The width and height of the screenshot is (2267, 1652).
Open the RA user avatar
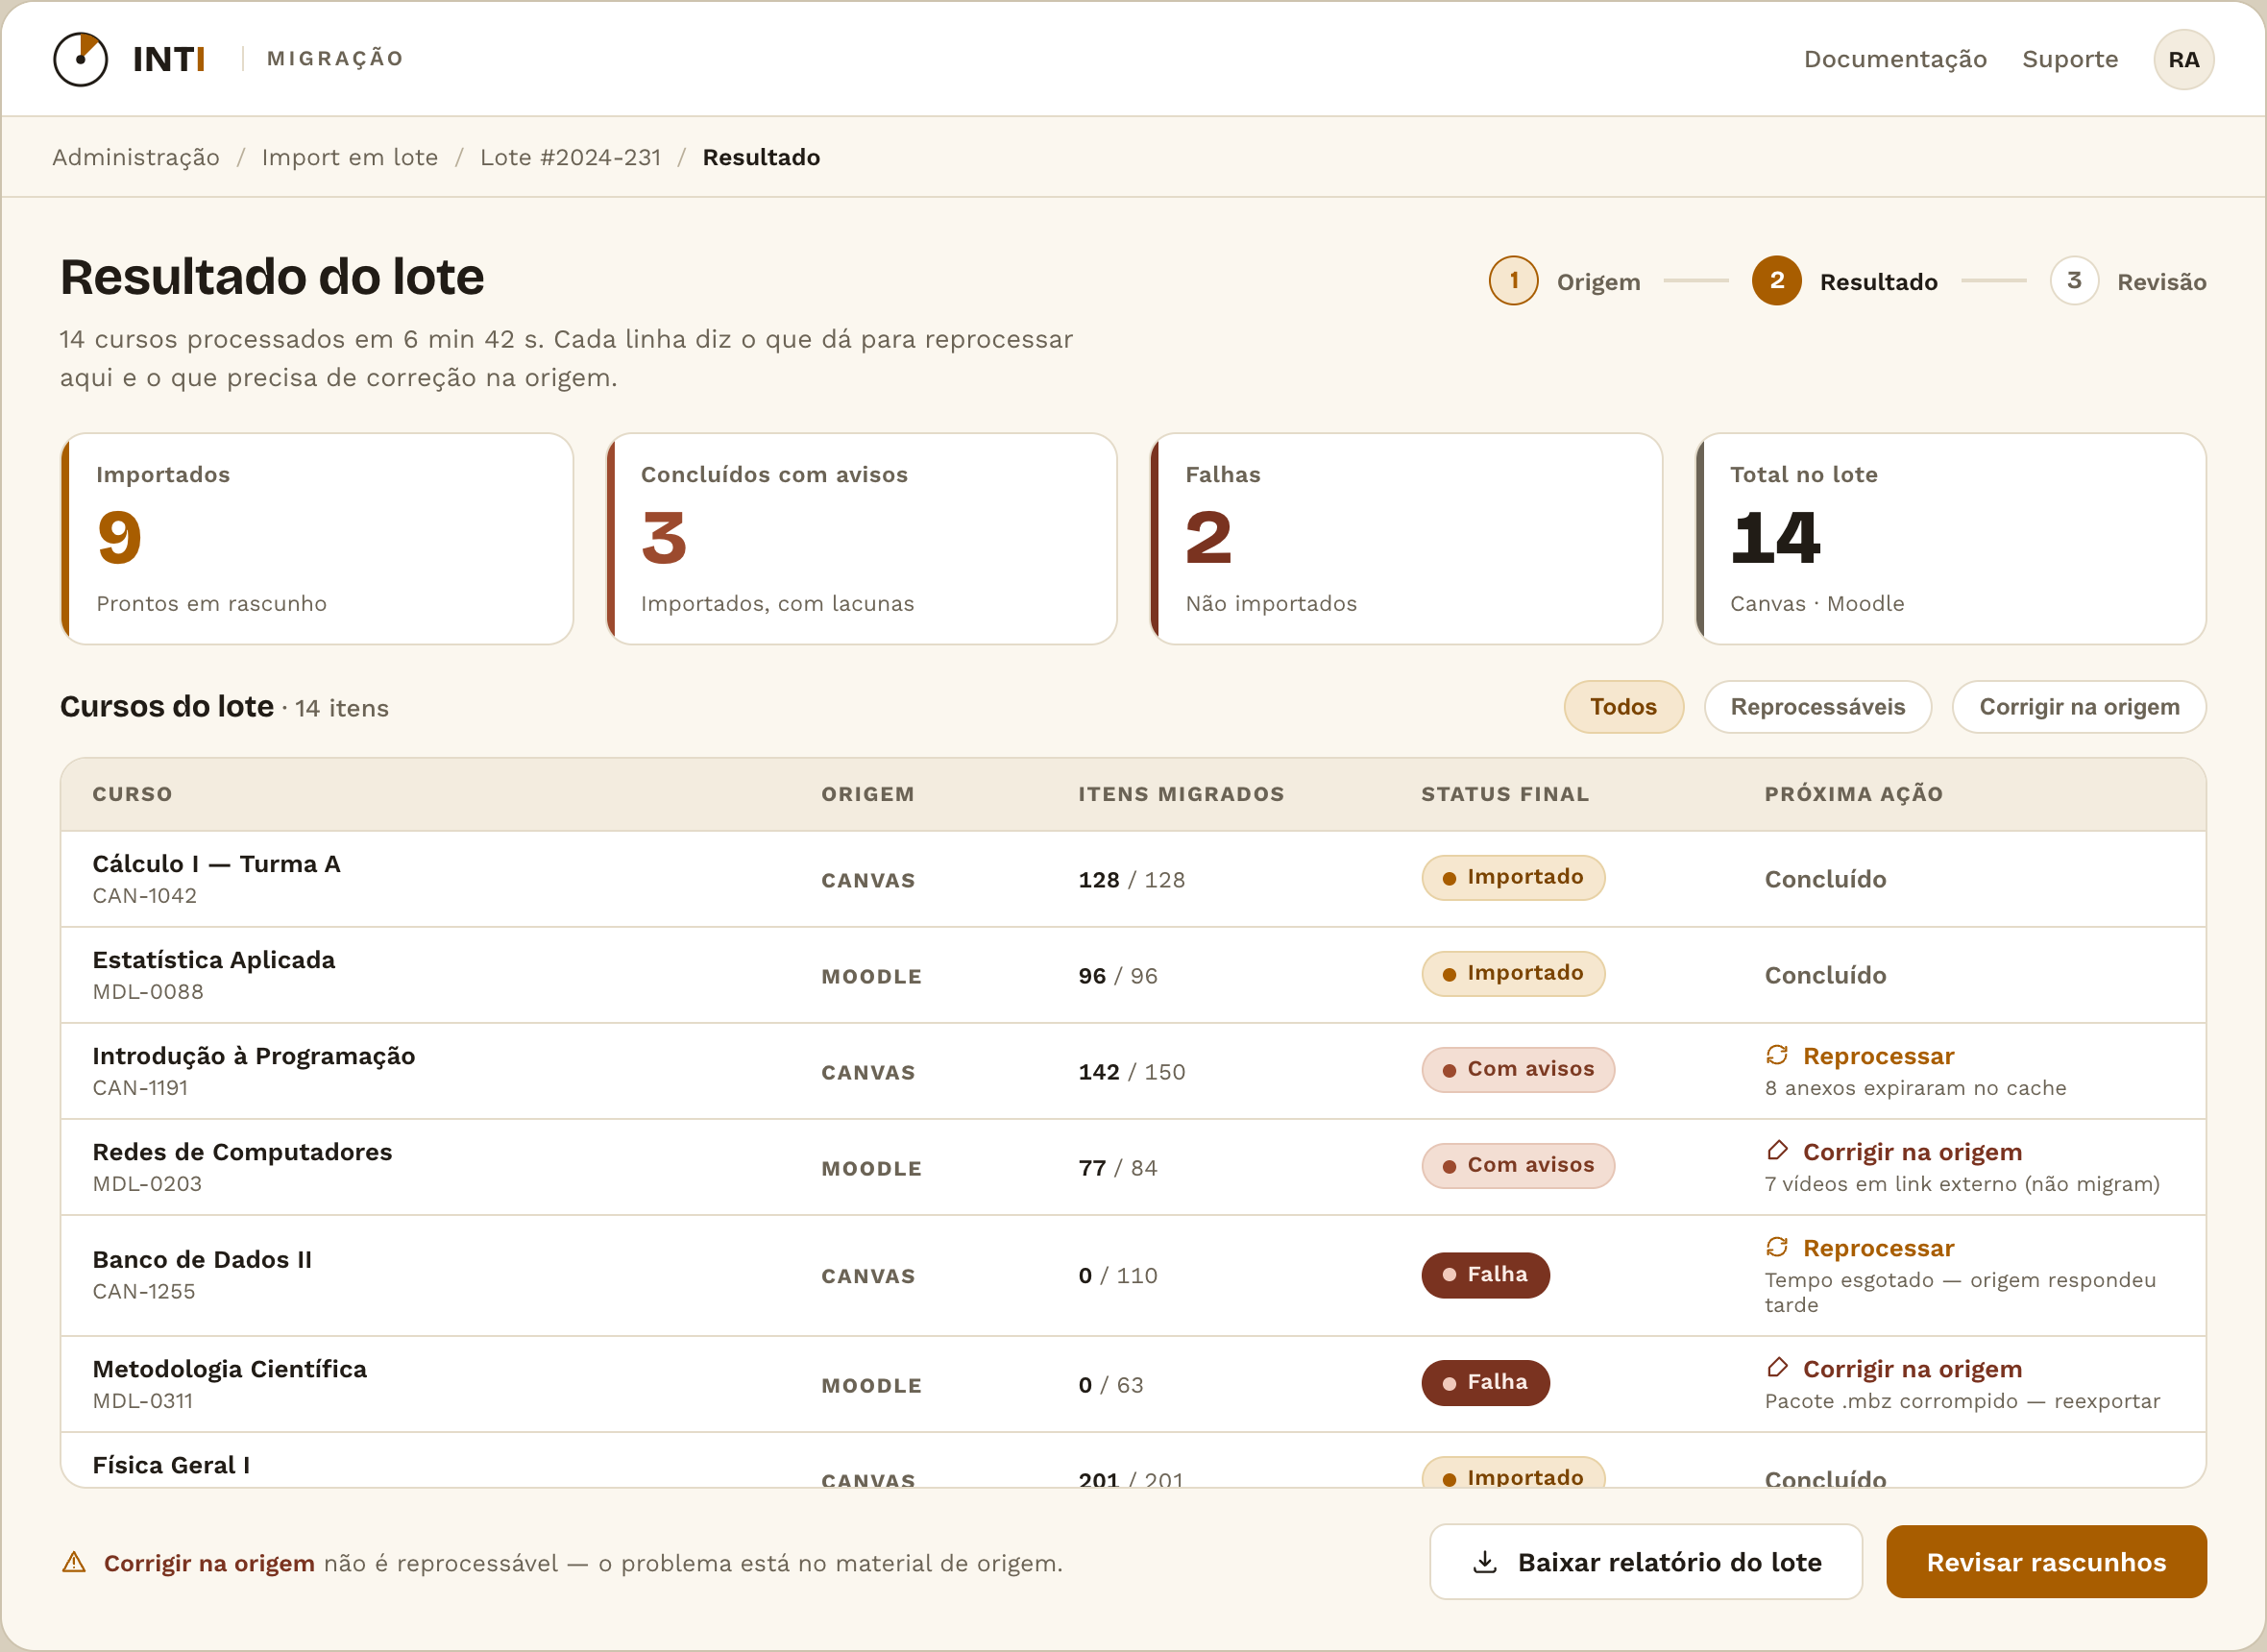pos(2183,60)
